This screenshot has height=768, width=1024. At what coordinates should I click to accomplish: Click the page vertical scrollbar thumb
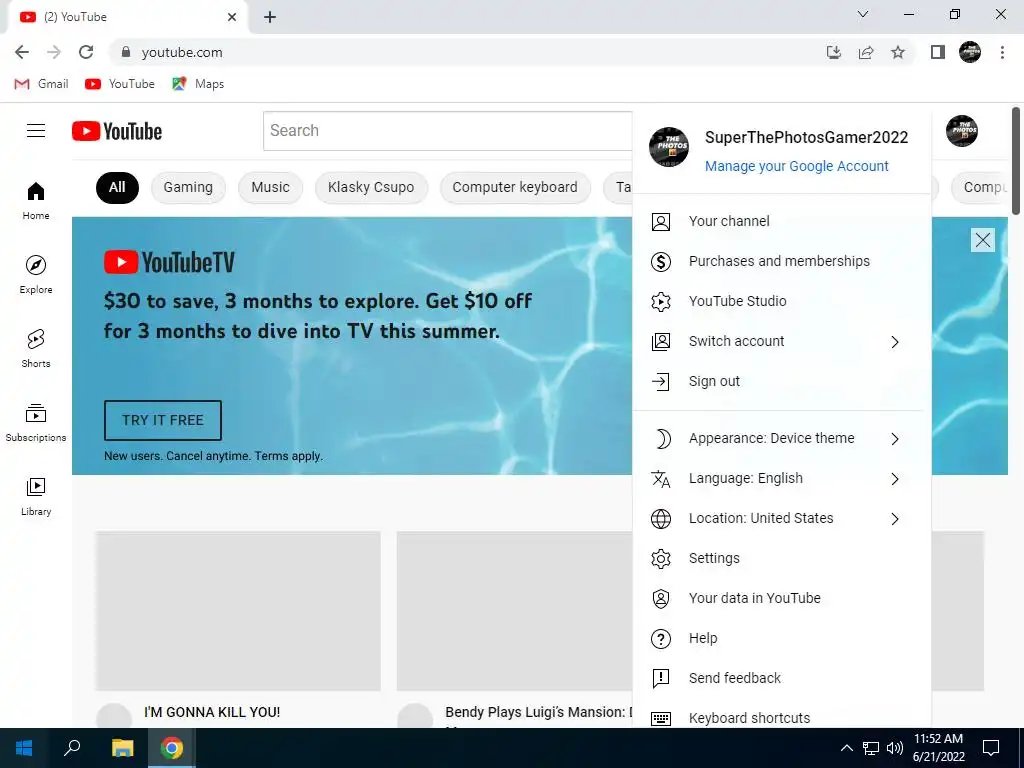pos(1016,161)
